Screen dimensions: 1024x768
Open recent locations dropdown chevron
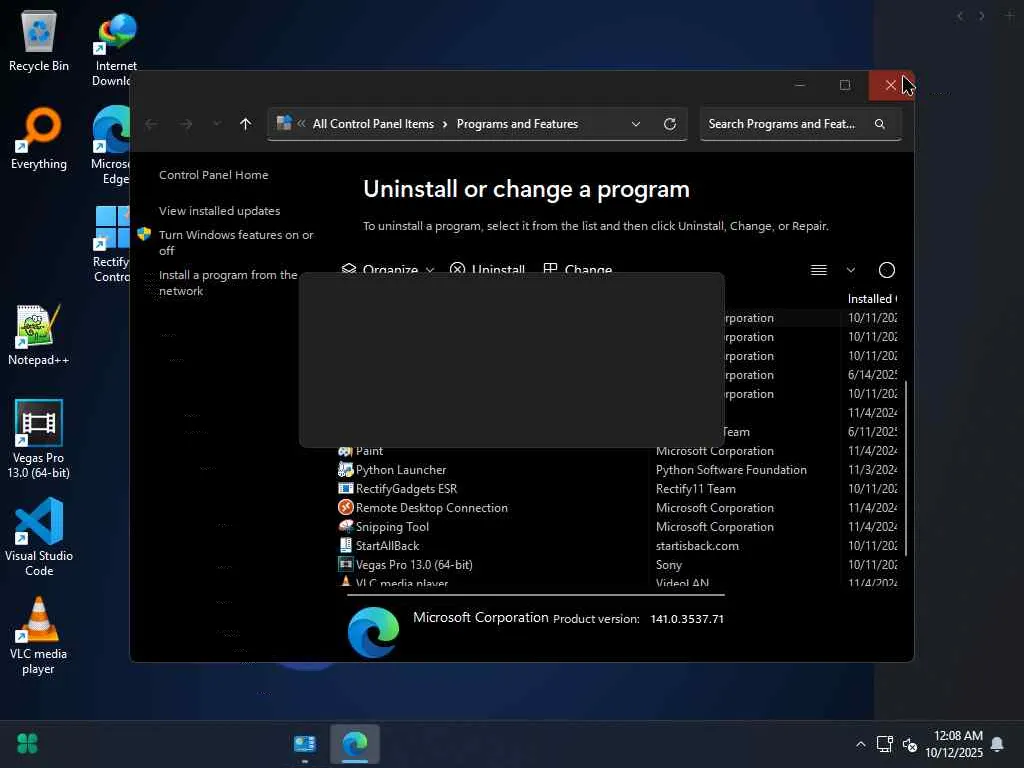tap(217, 124)
